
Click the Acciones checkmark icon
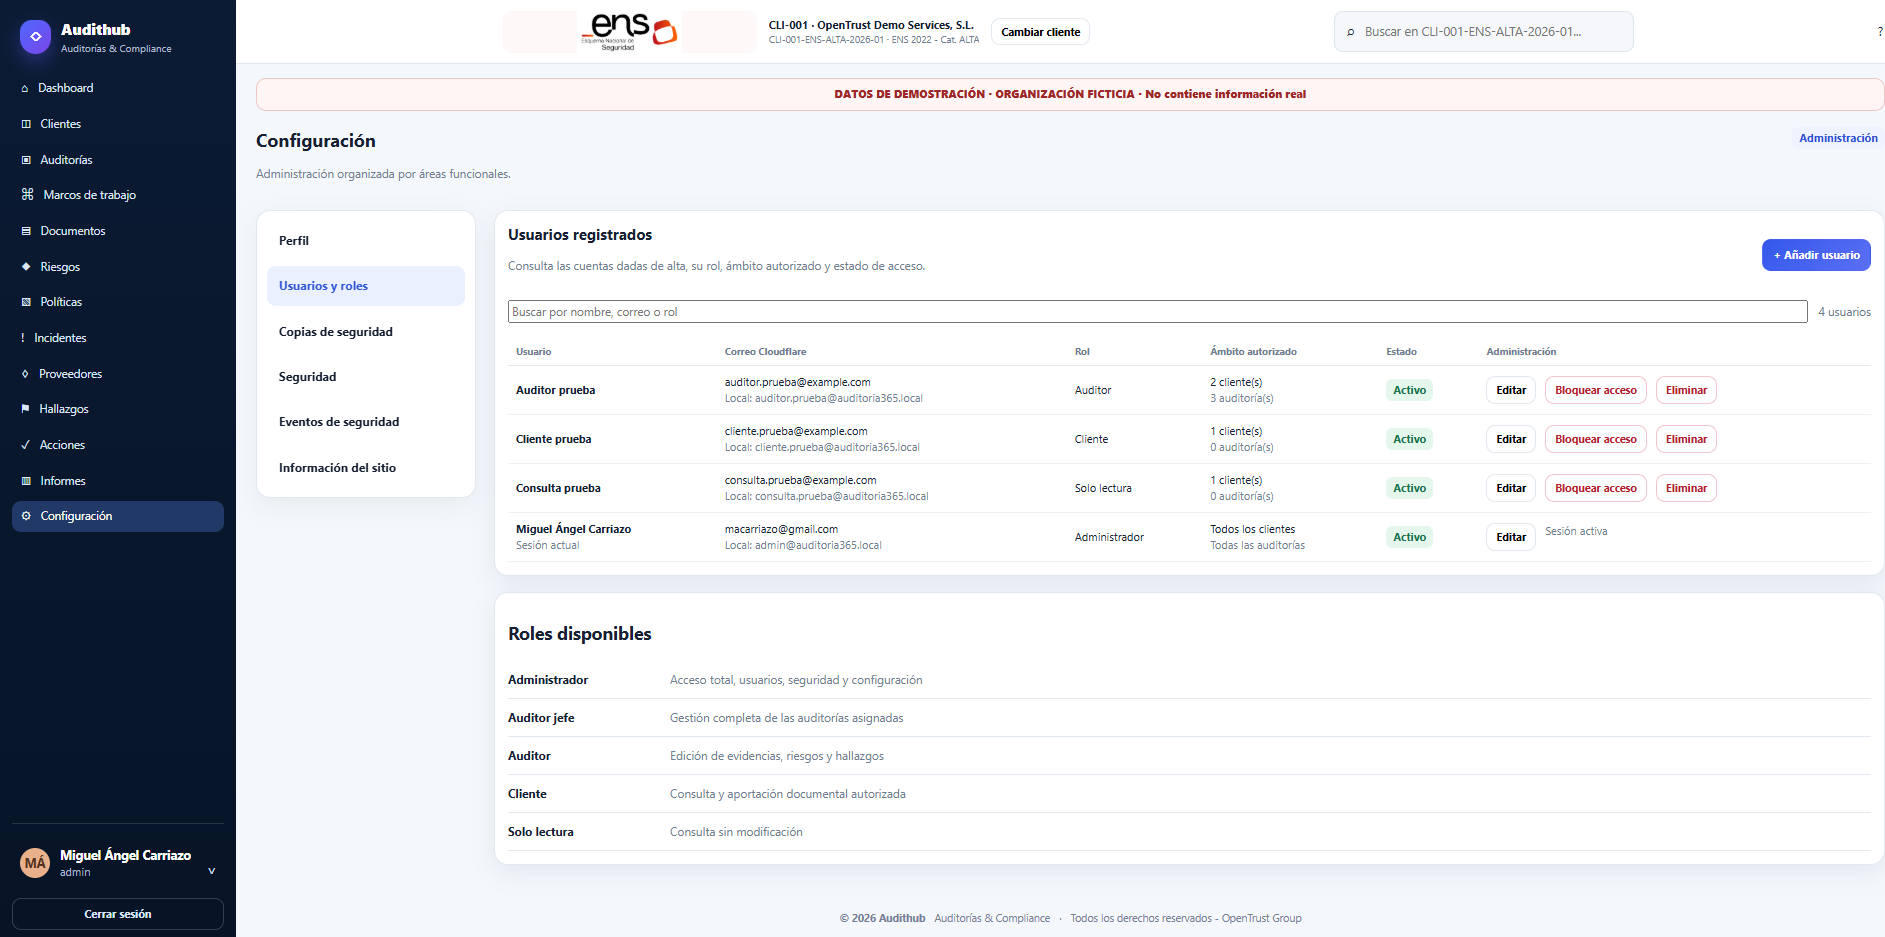tap(25, 445)
